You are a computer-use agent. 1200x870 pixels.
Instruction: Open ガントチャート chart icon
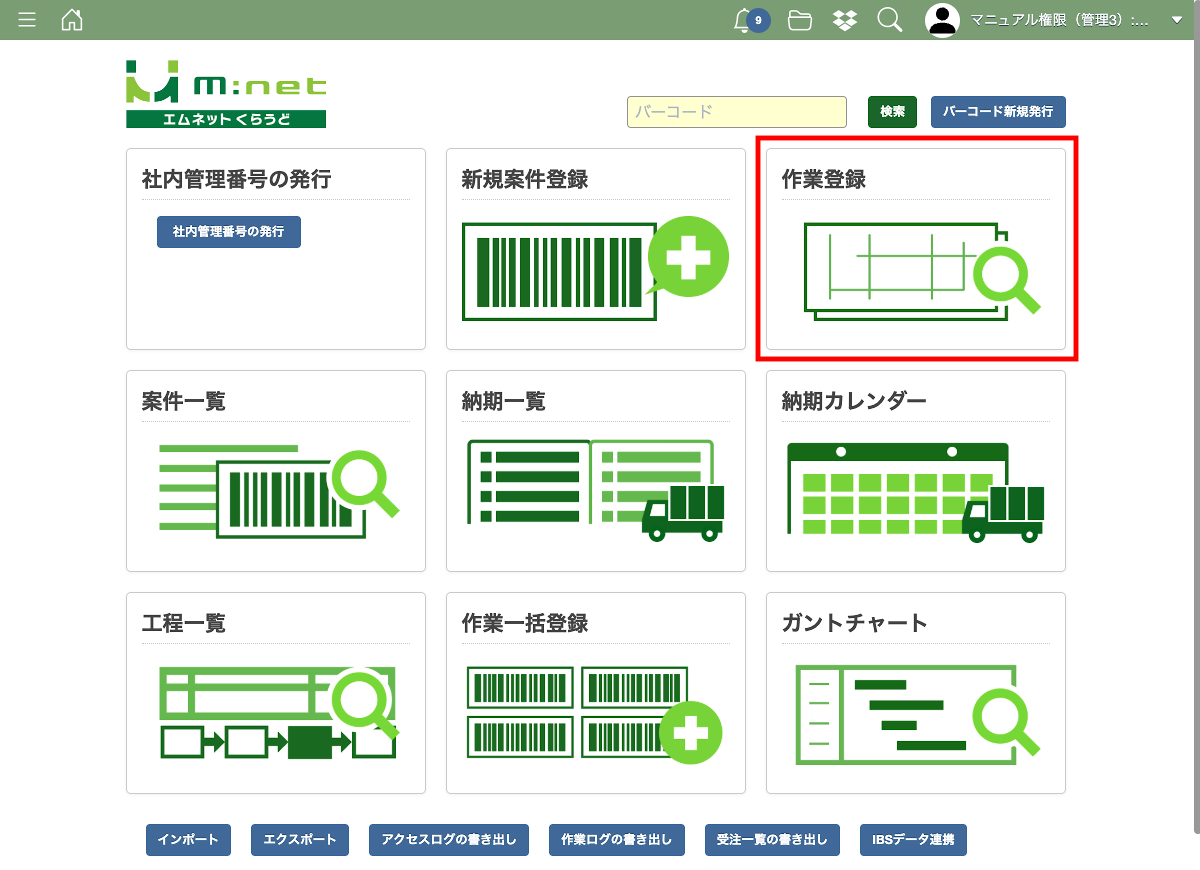pos(915,712)
